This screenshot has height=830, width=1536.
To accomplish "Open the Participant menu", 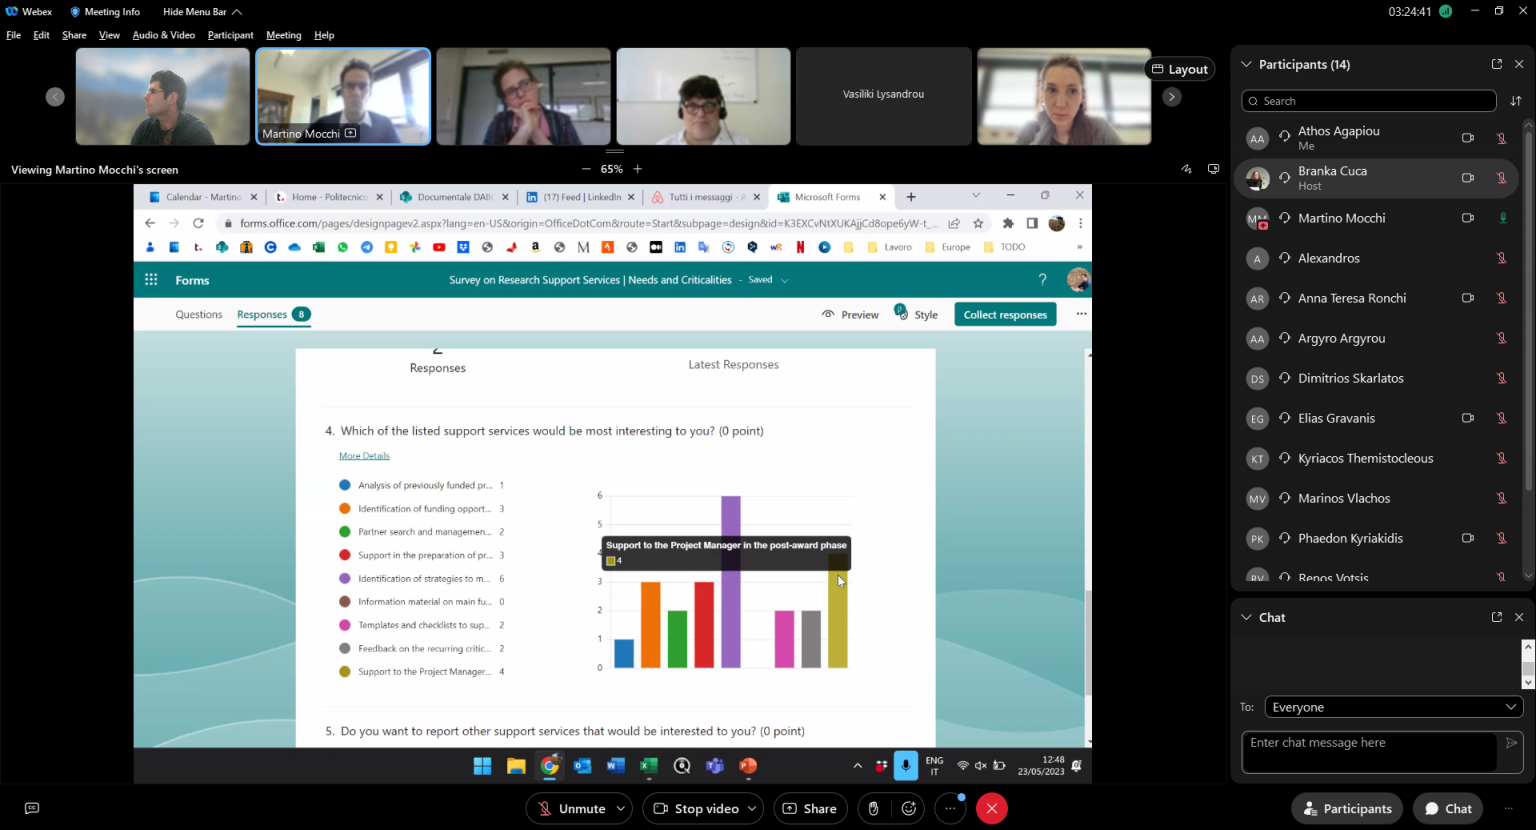I will point(230,35).
